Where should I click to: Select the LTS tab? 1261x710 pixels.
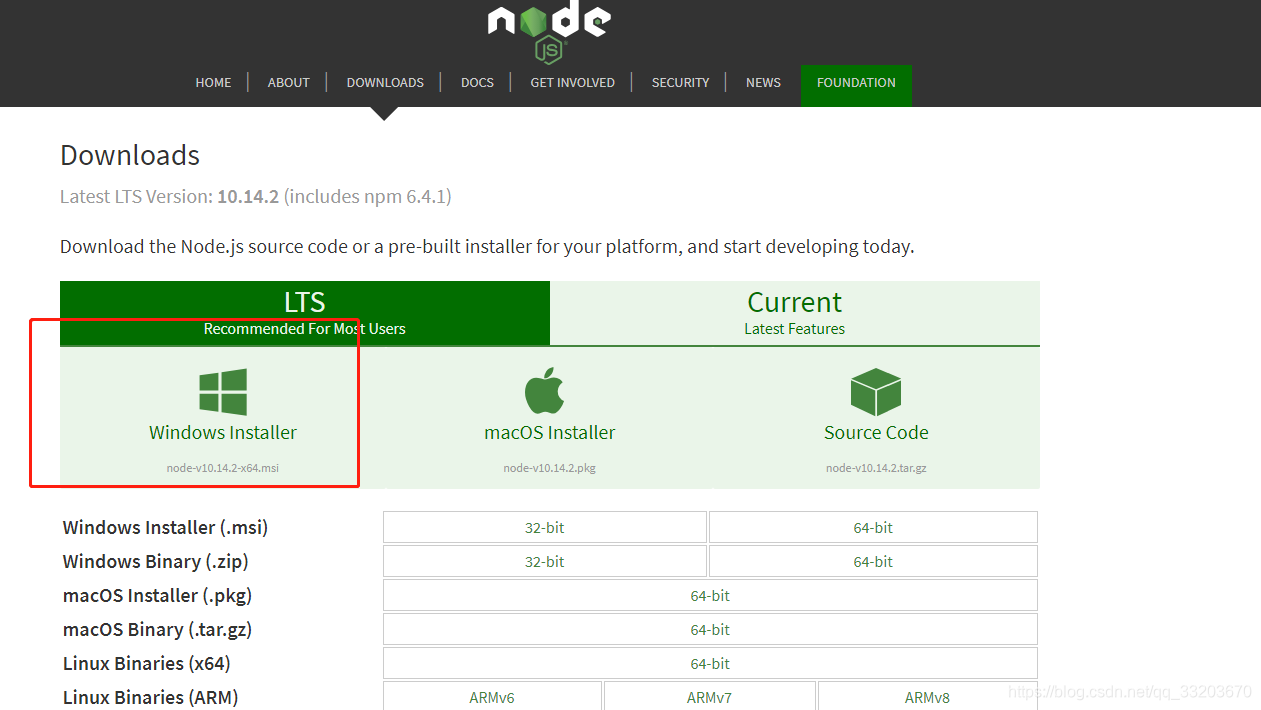click(x=305, y=313)
